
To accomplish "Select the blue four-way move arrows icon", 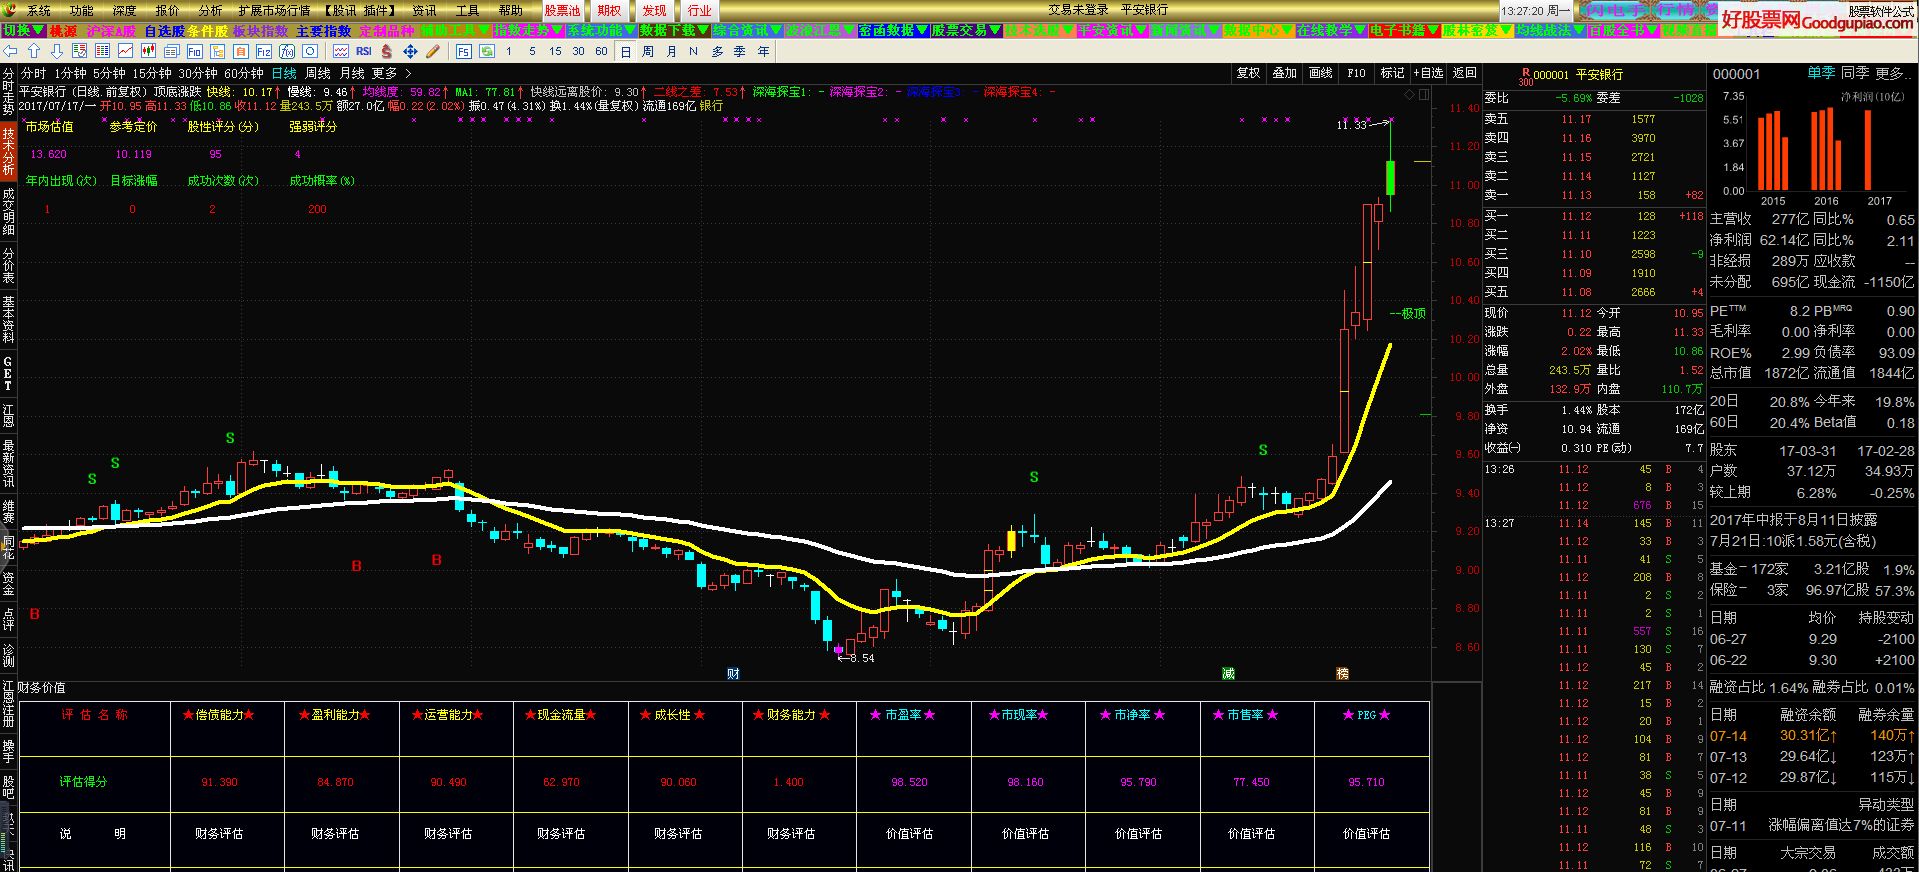I will tap(410, 51).
